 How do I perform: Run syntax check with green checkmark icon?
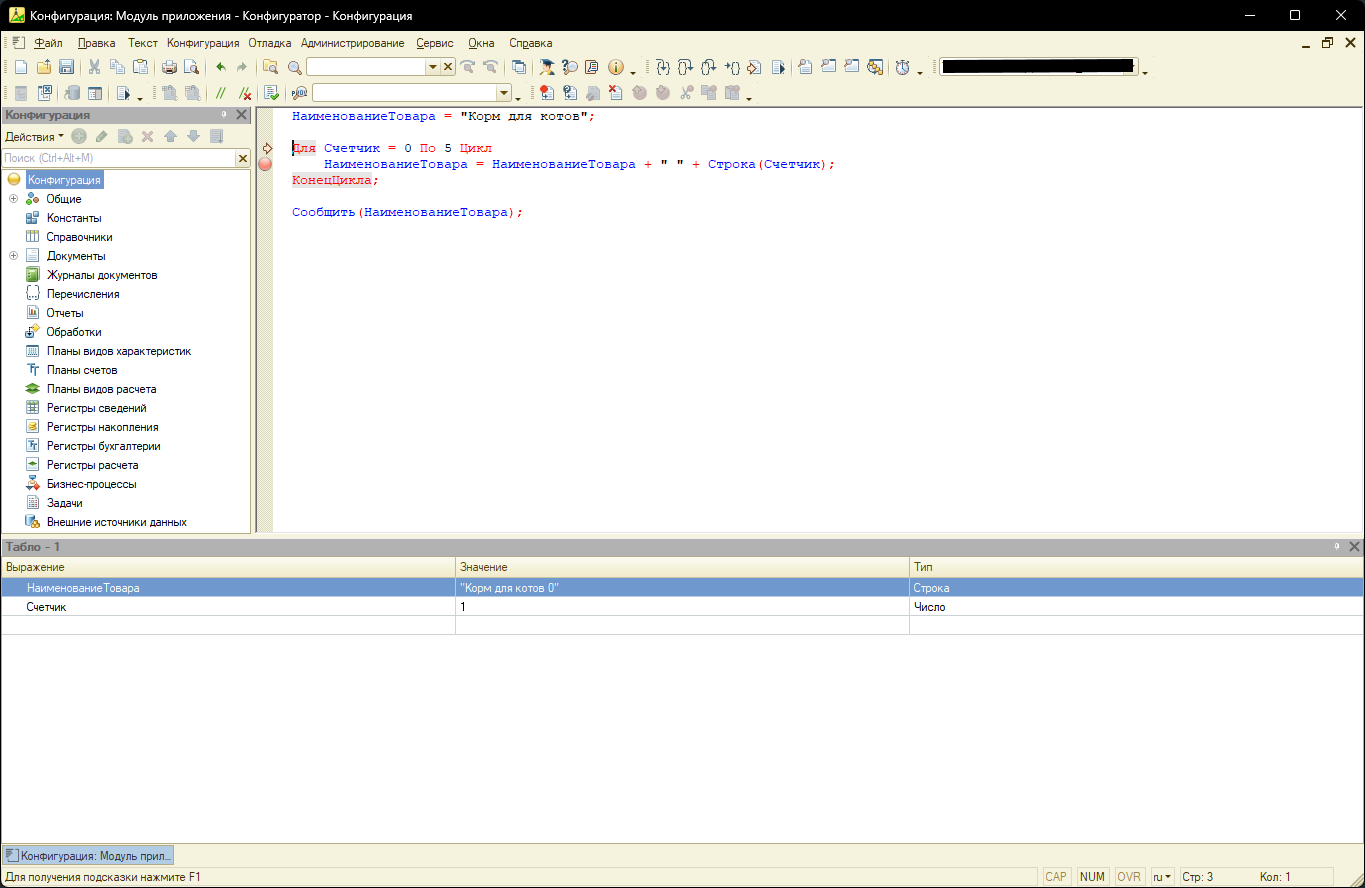(x=271, y=93)
